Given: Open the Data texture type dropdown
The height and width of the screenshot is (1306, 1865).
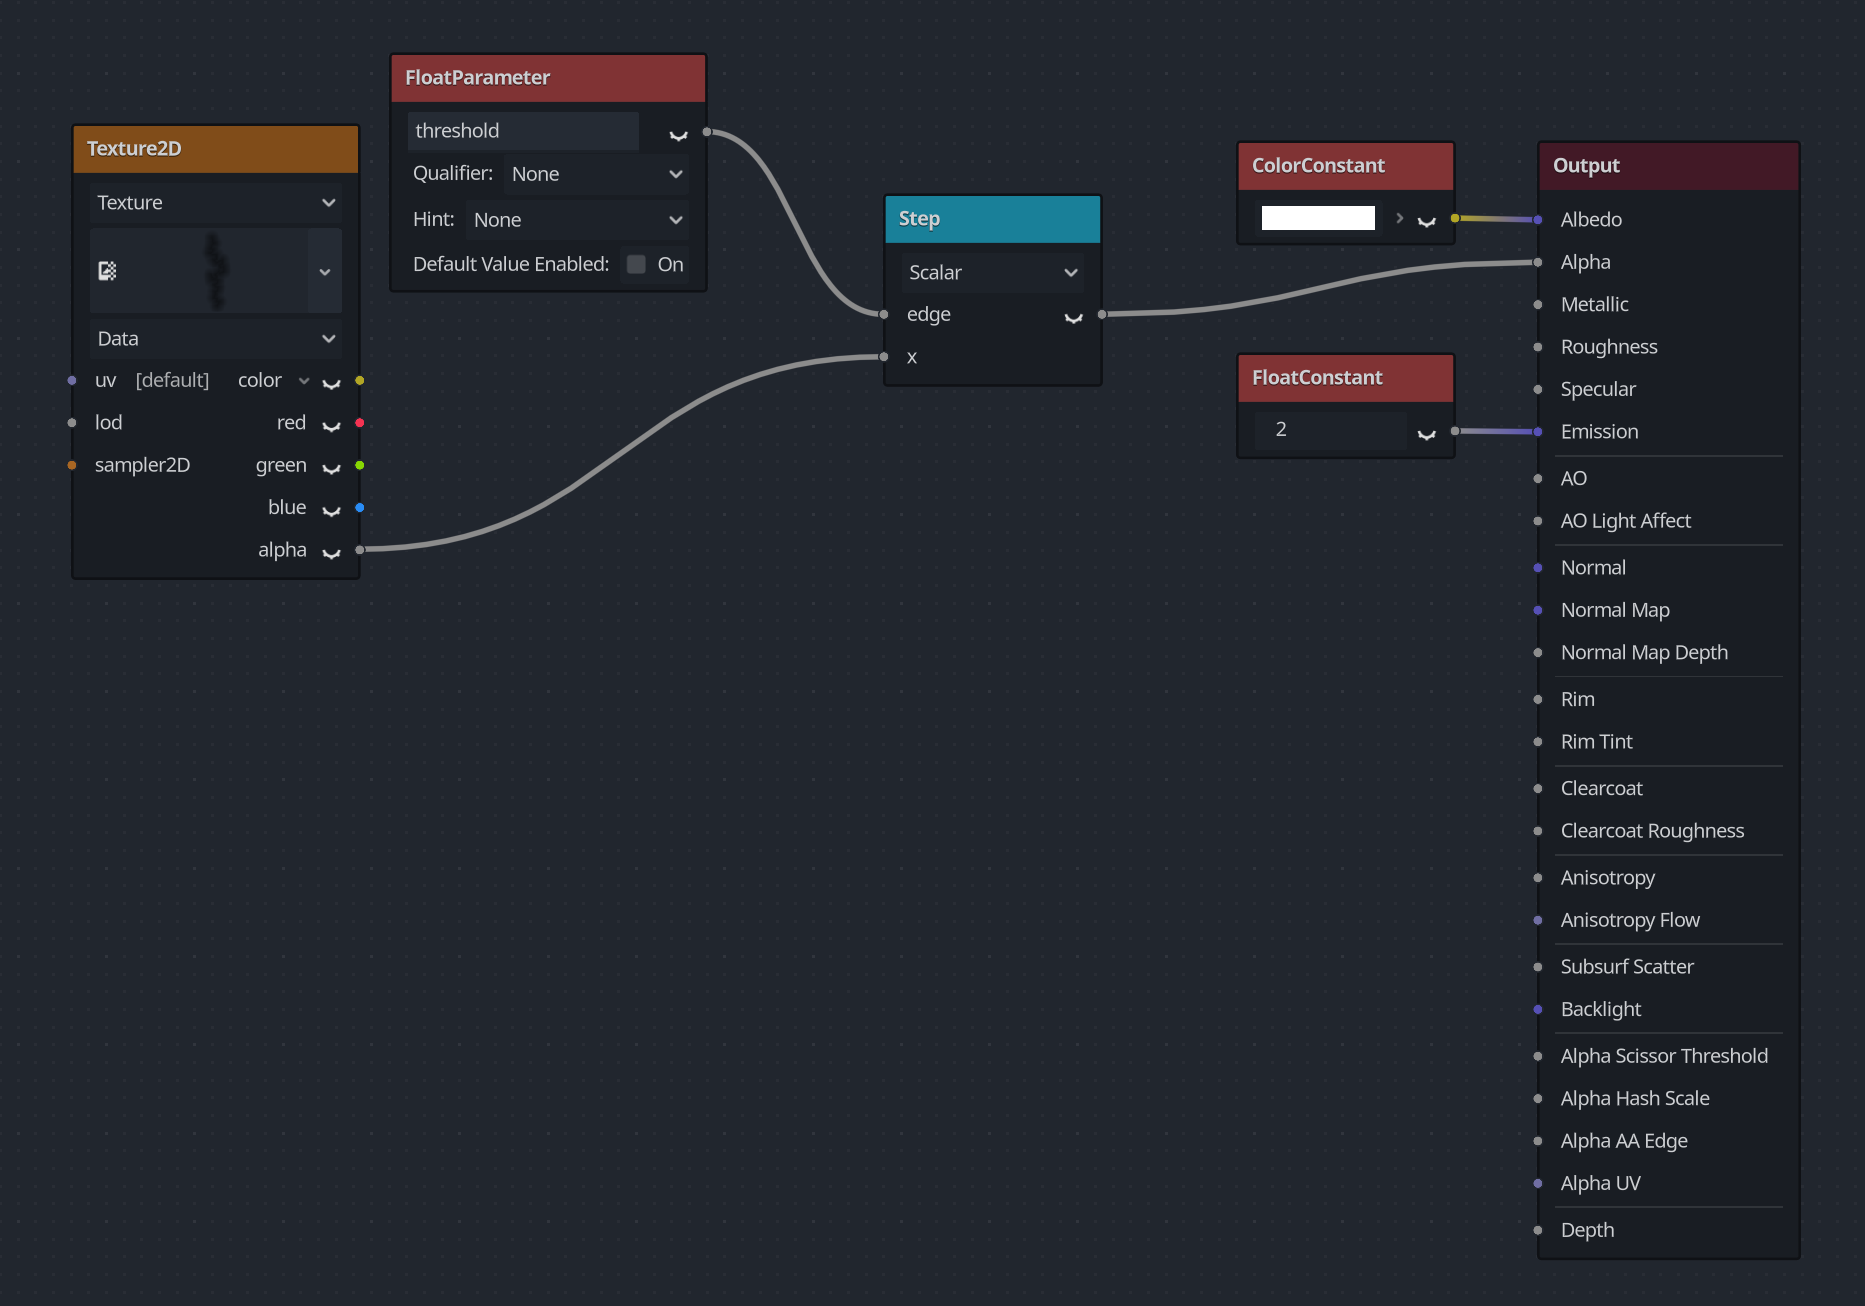Looking at the screenshot, I should tap(216, 339).
